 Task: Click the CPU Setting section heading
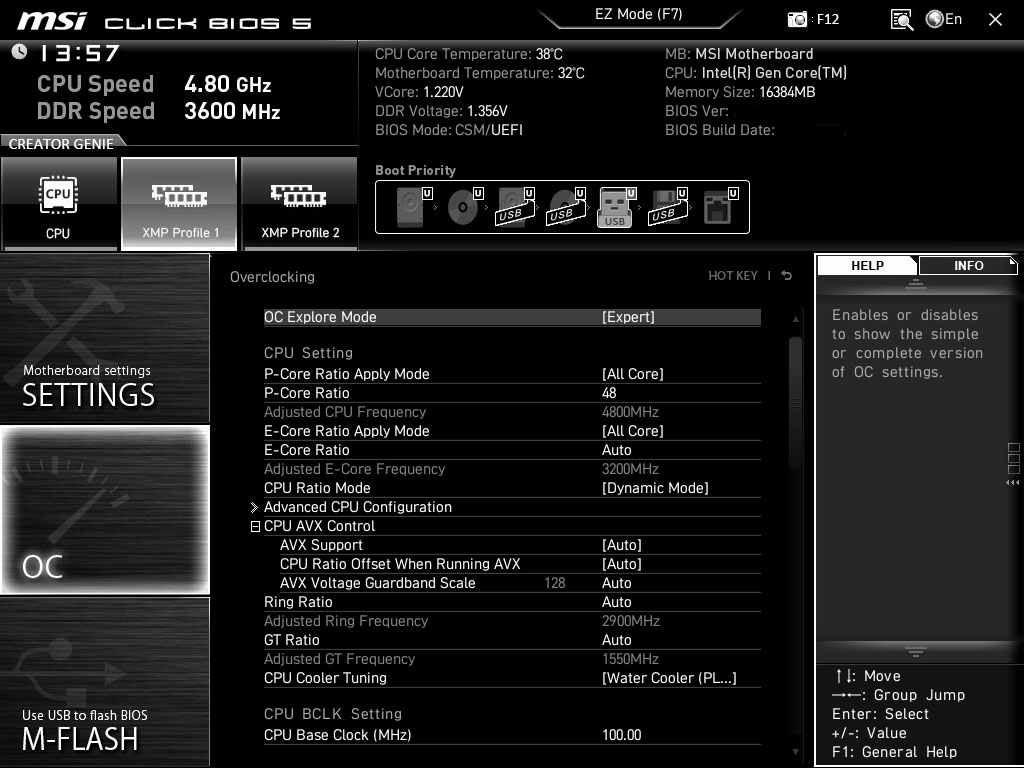308,353
